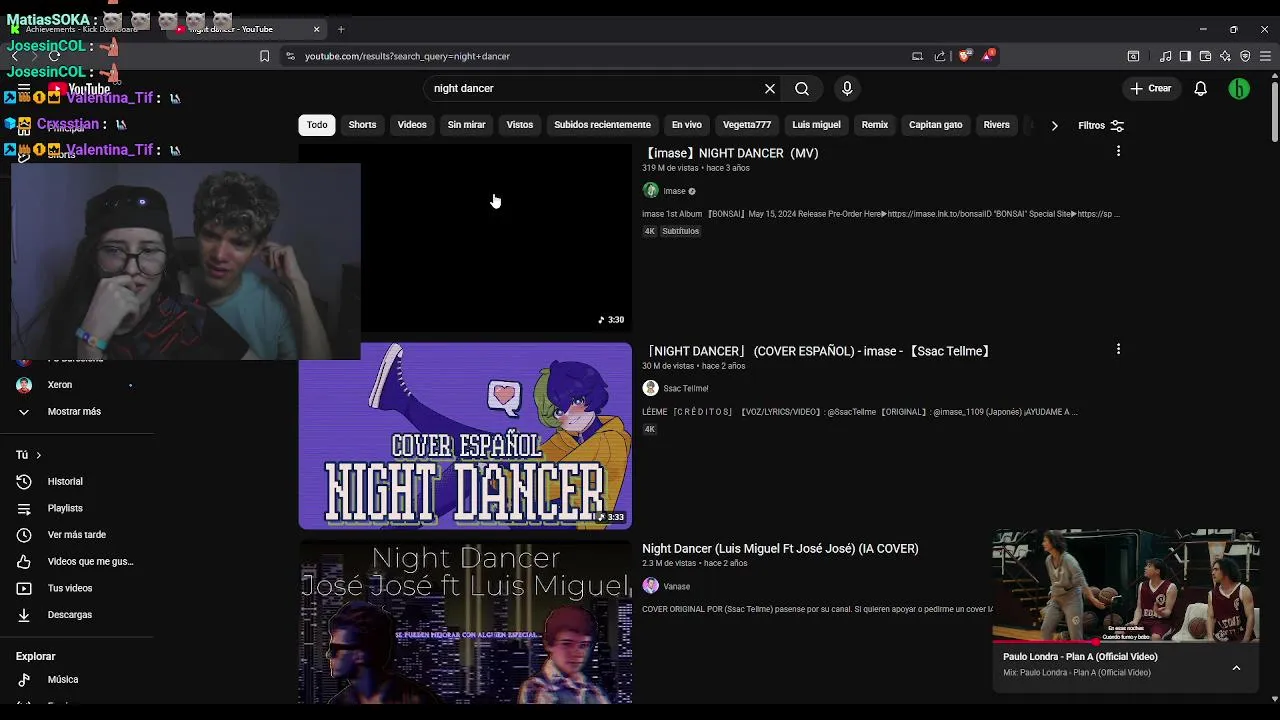The image size is (1280, 720).
Task: Click the install or cast screen icon
Action: [917, 56]
